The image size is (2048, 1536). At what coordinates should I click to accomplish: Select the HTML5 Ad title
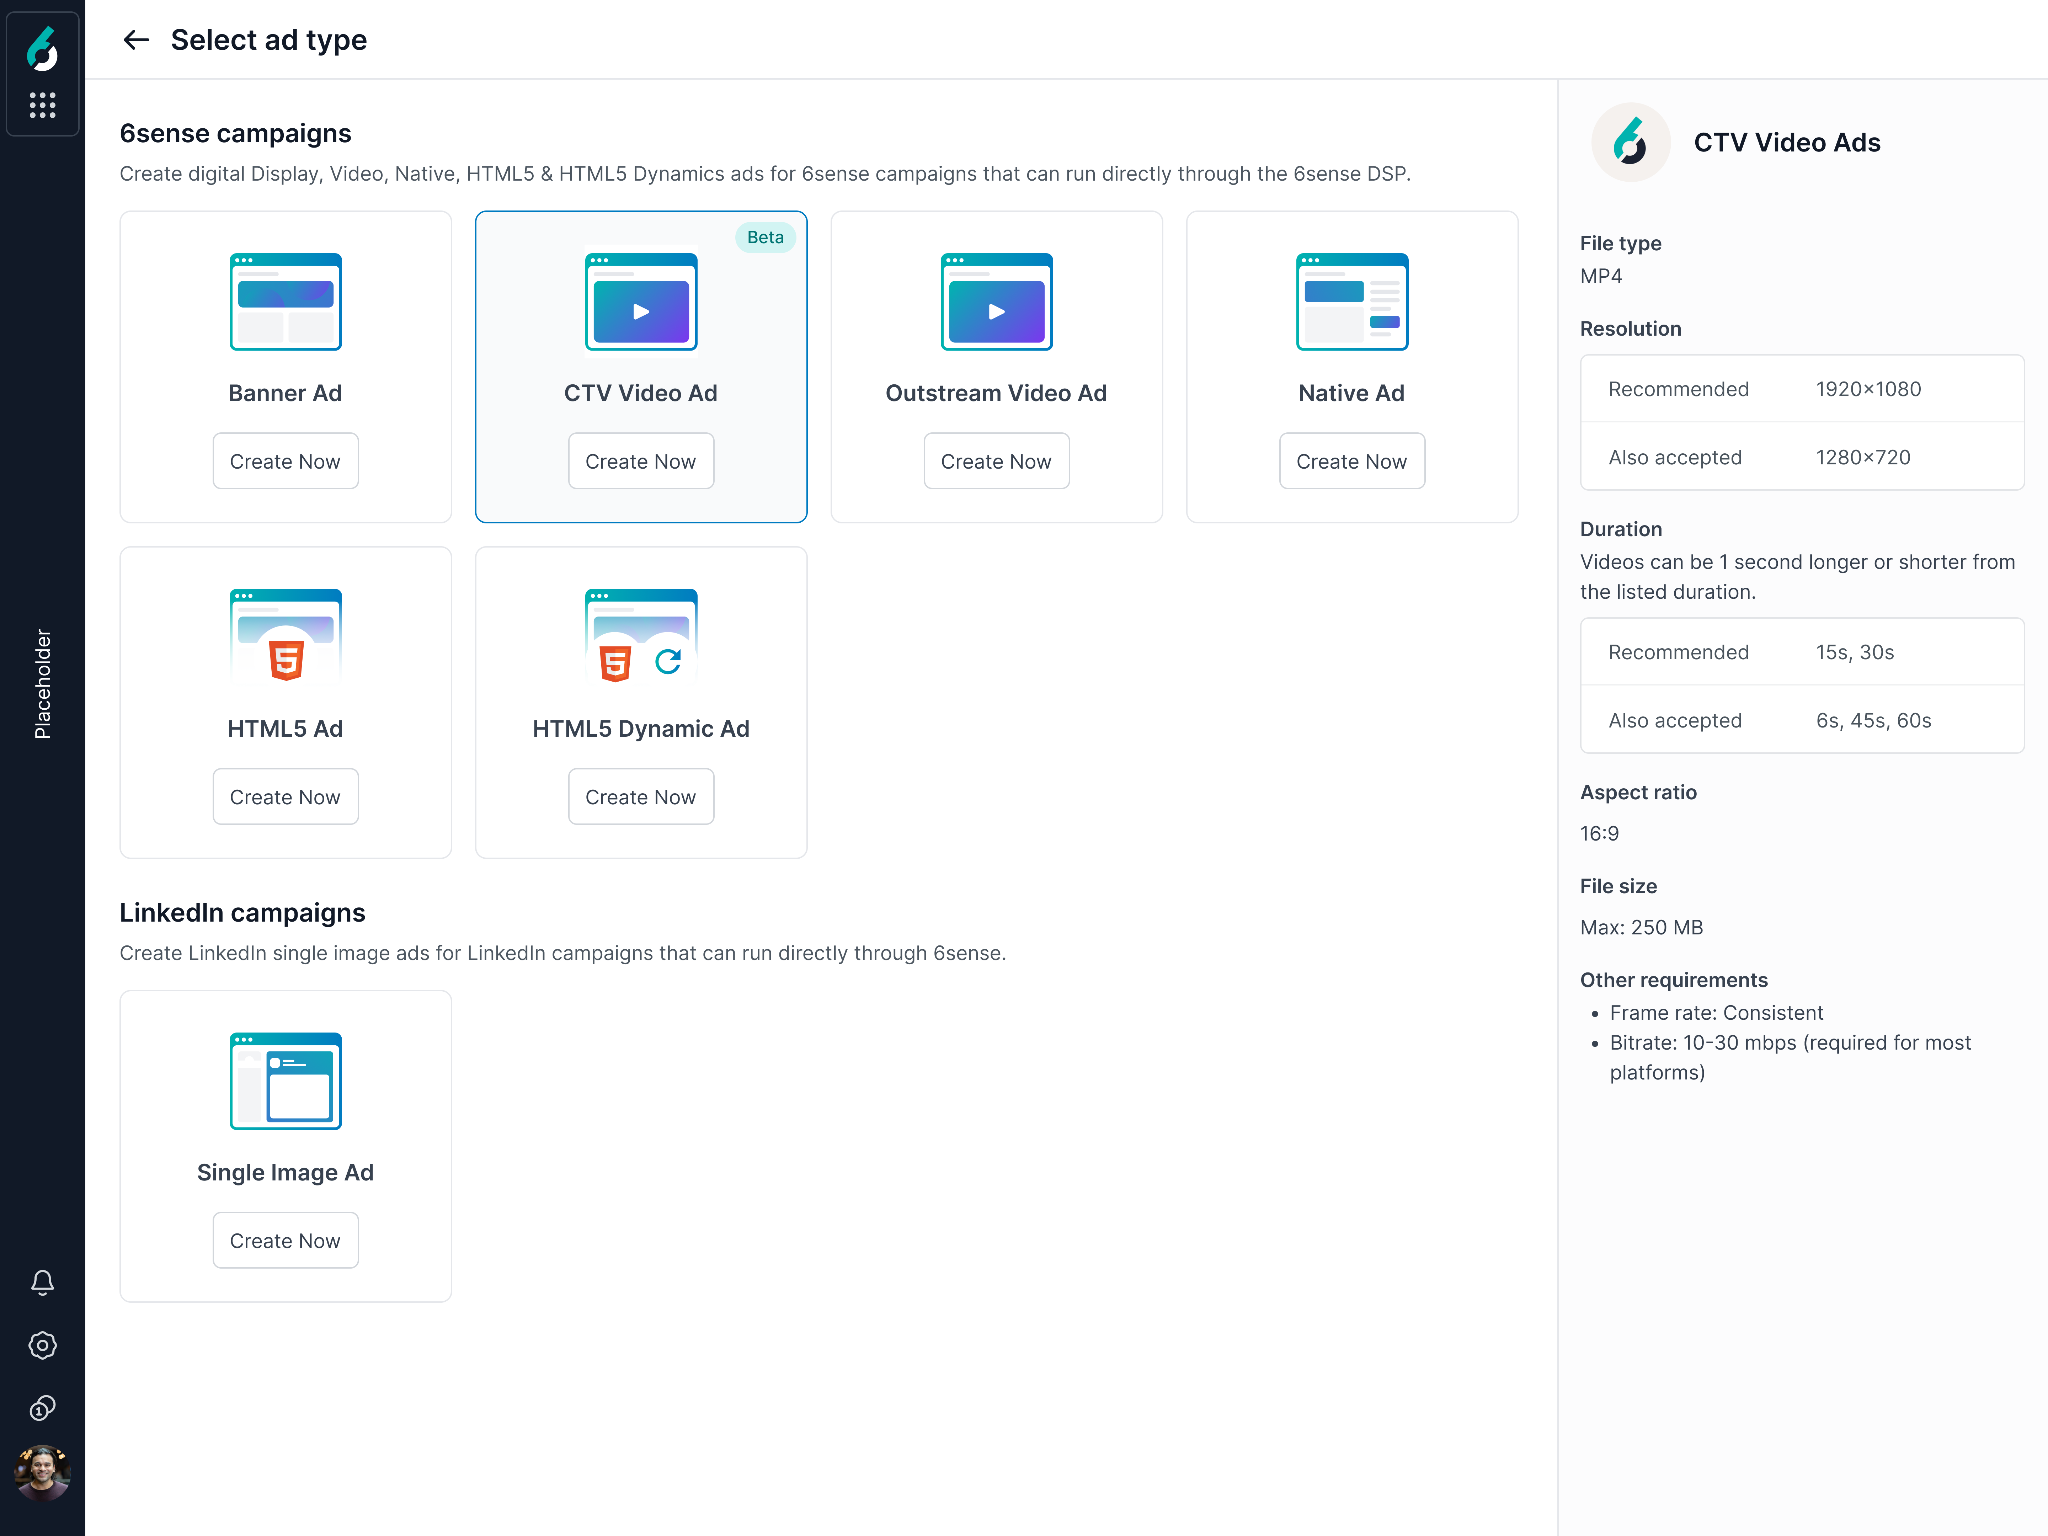coord(286,729)
